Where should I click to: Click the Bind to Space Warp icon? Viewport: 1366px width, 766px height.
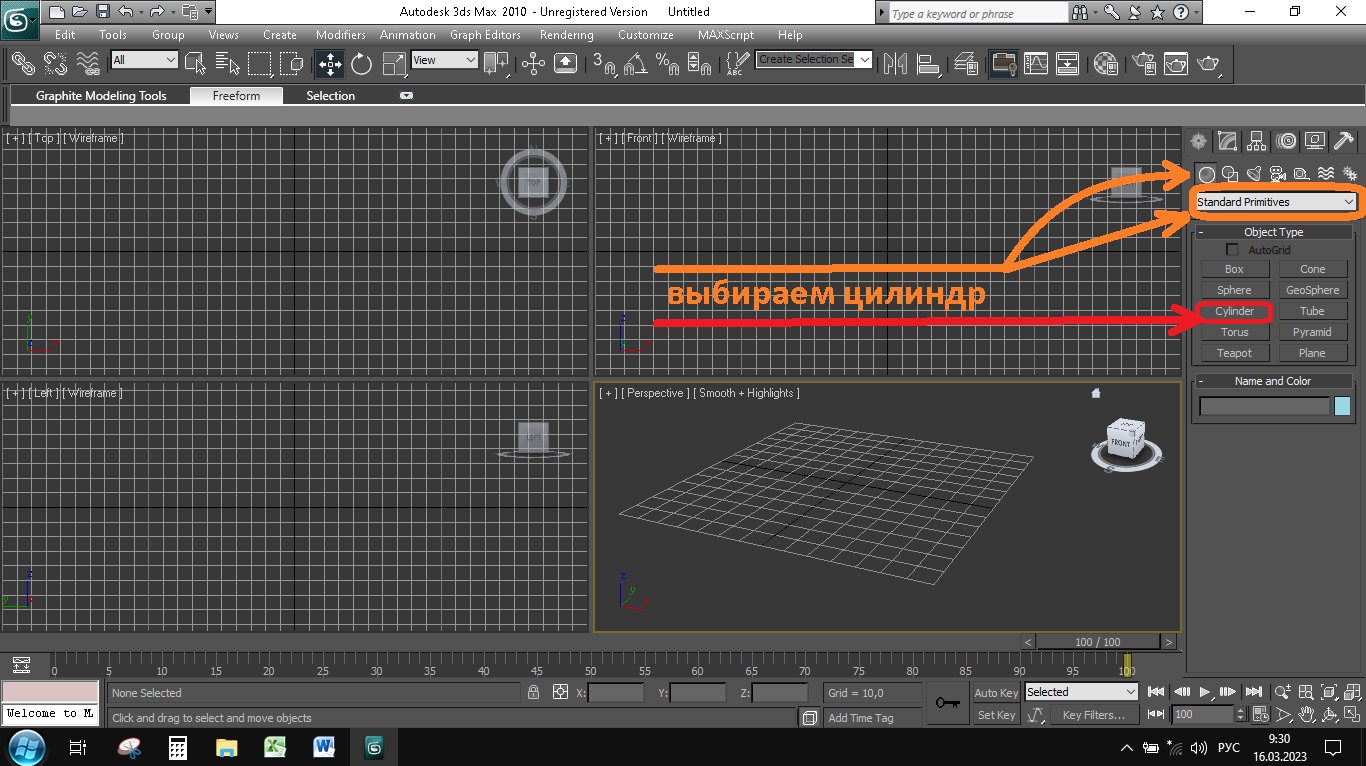pyautogui.click(x=88, y=63)
